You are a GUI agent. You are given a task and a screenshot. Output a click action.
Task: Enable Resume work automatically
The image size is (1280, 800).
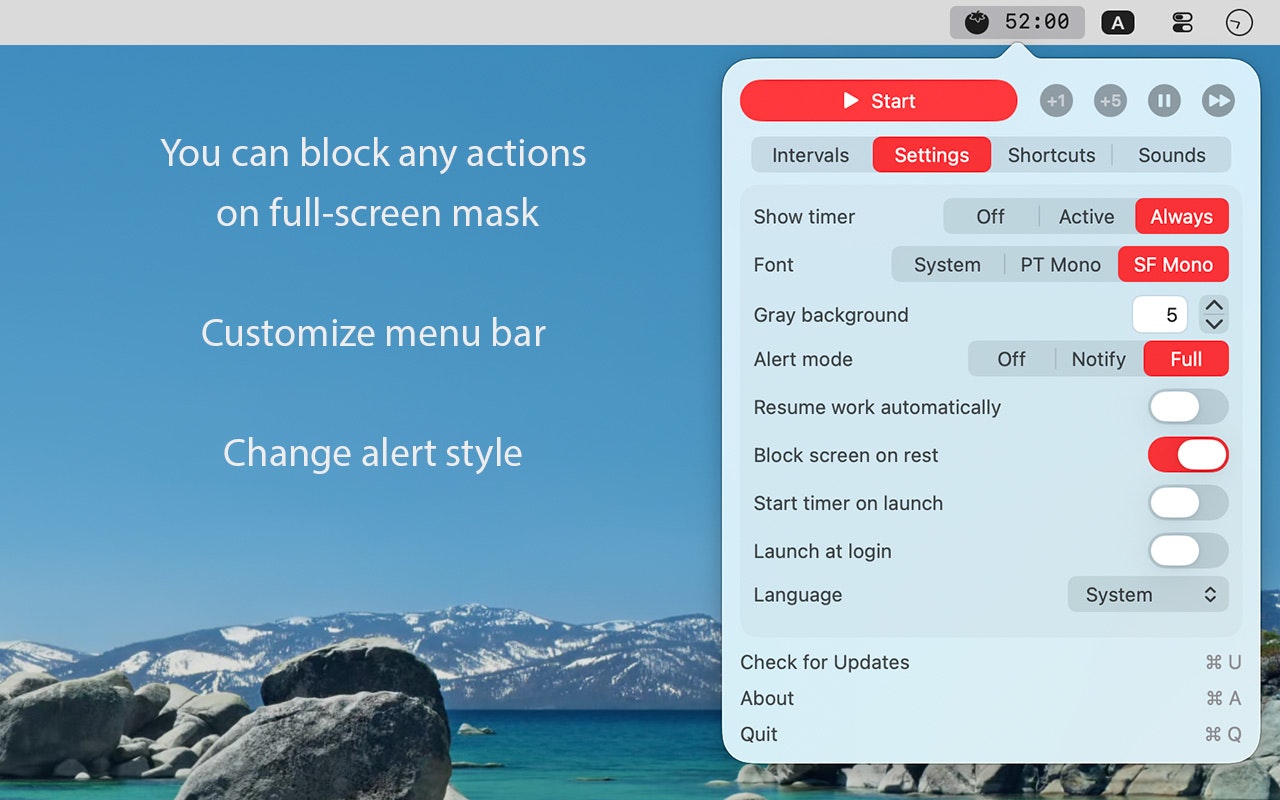1188,407
